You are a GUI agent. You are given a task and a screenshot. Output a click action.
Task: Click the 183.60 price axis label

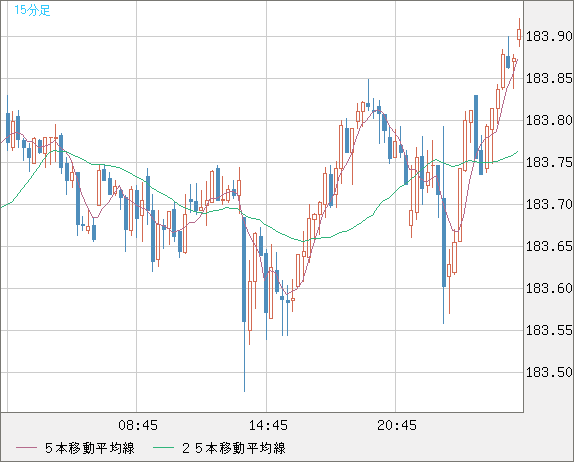pos(549,288)
